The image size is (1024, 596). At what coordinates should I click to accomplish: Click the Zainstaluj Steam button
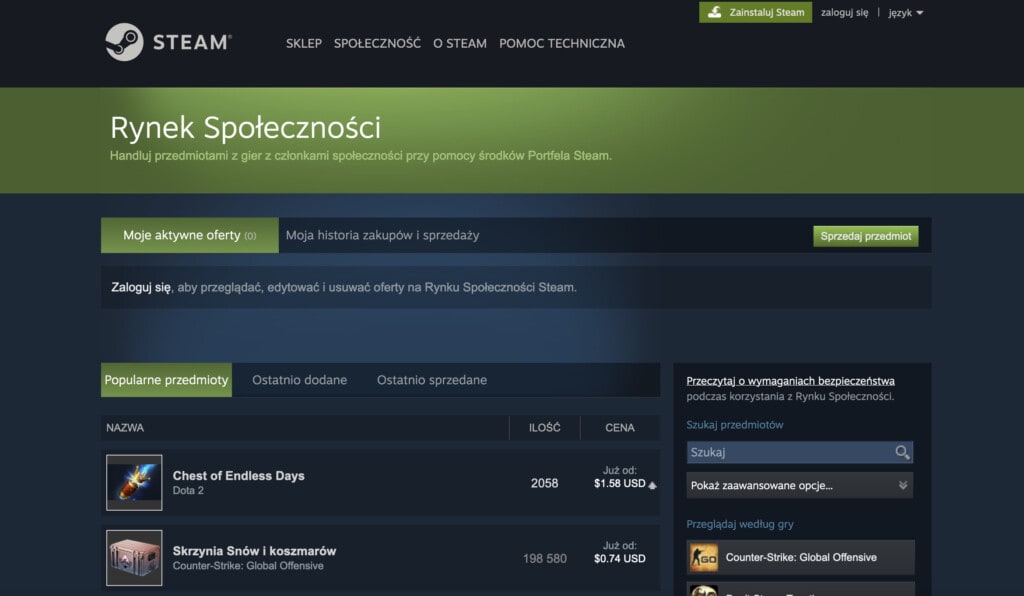[x=756, y=12]
